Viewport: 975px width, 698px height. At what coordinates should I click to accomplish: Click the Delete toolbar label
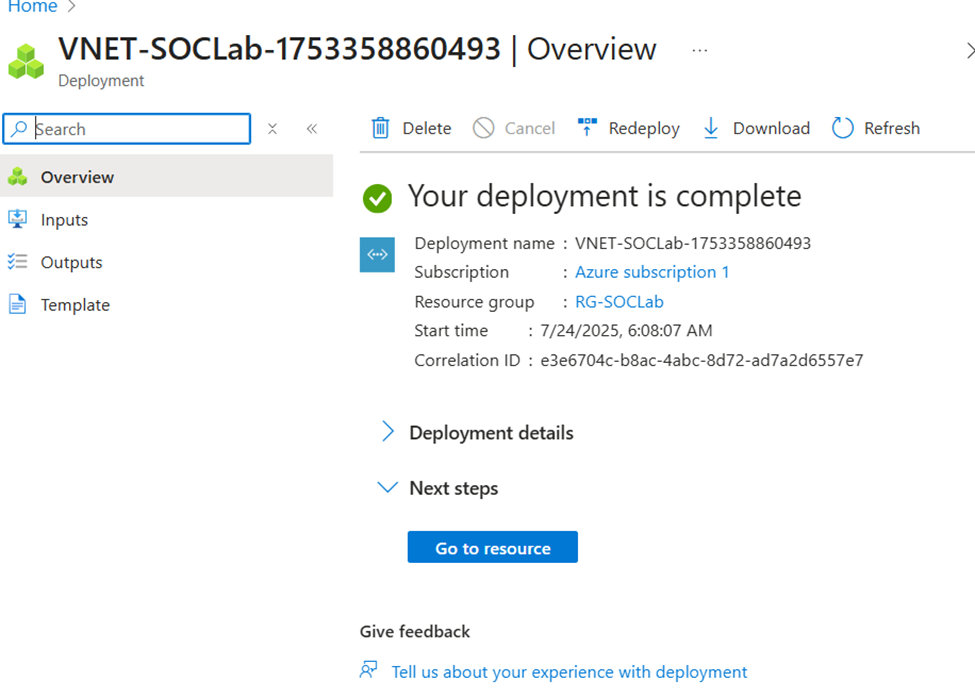coord(427,128)
